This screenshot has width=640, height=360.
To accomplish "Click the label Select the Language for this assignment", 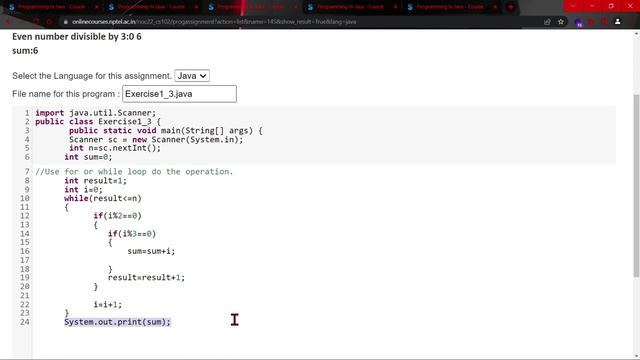I will point(92,76).
